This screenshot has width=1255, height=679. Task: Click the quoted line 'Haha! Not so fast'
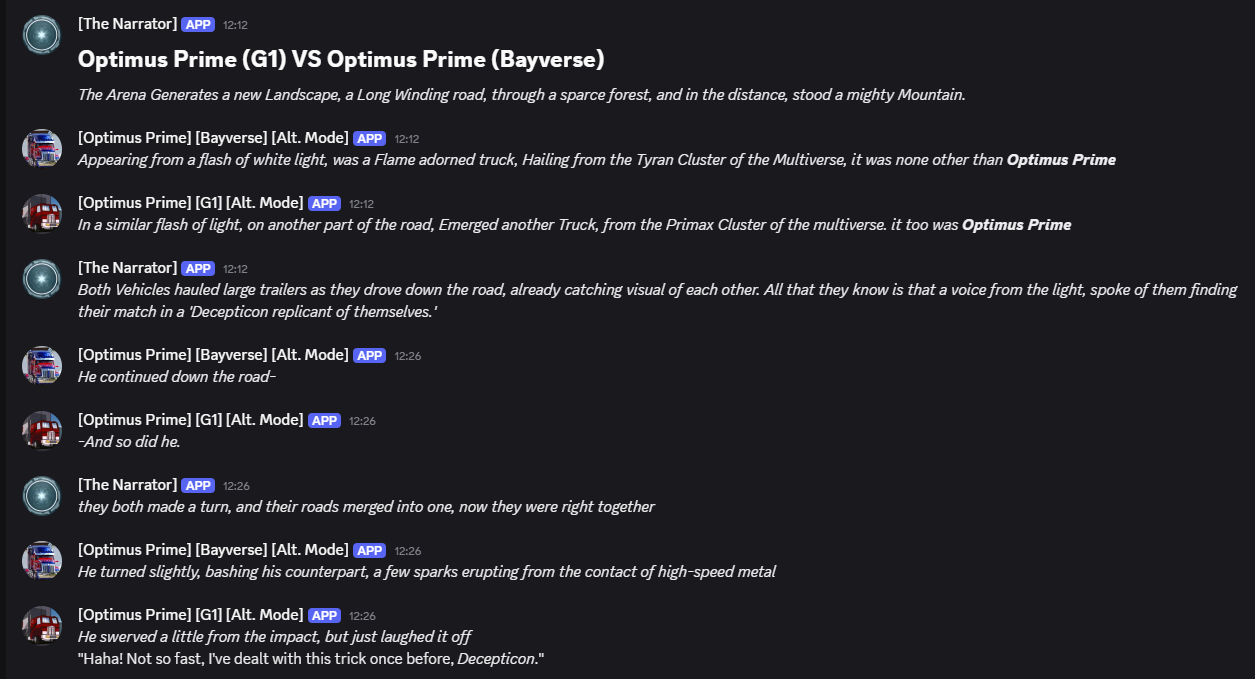(310, 658)
